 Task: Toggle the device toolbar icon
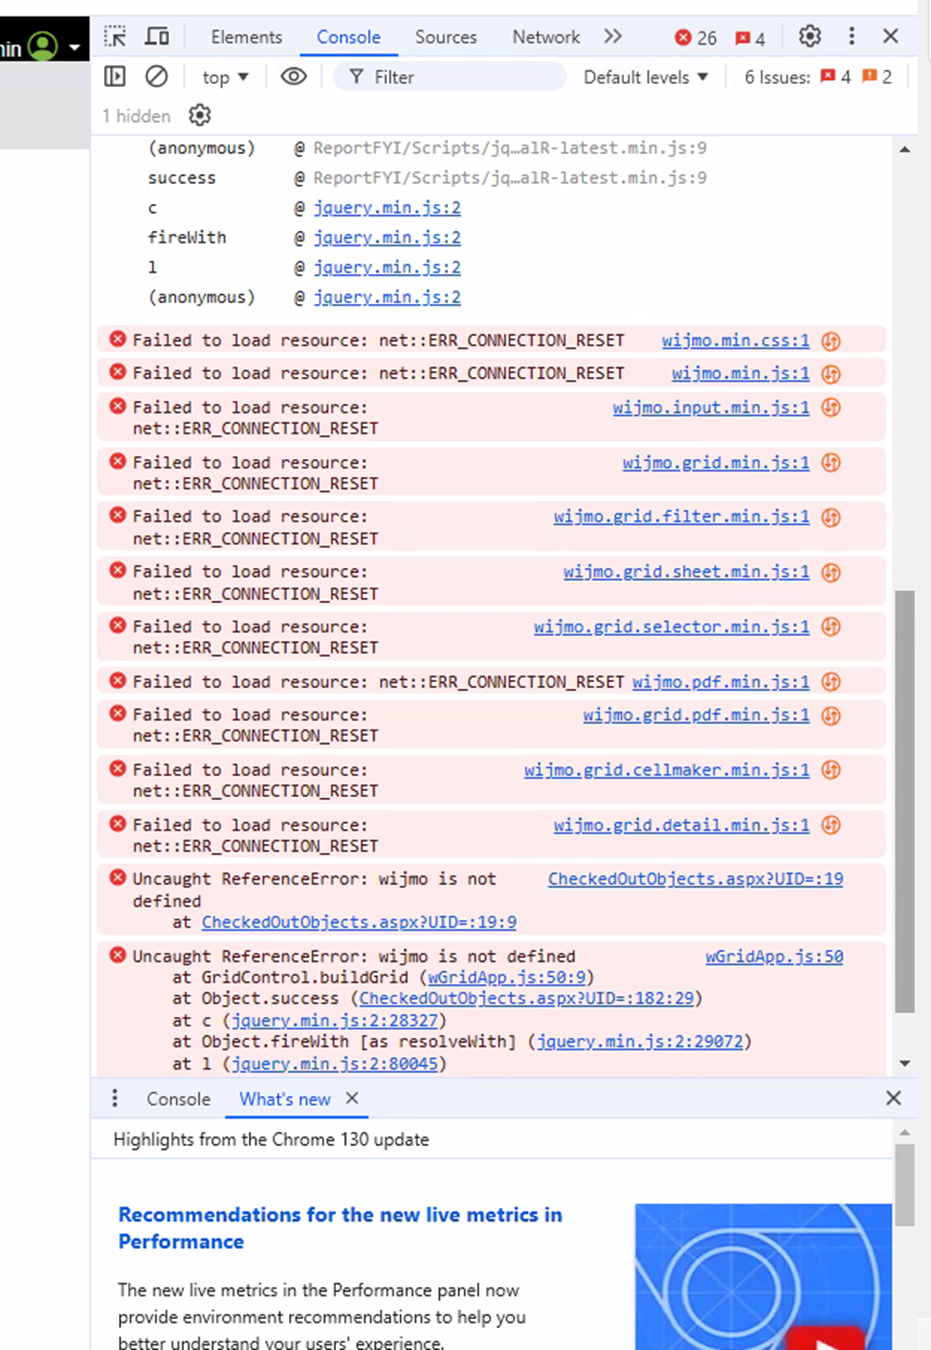pos(157,37)
